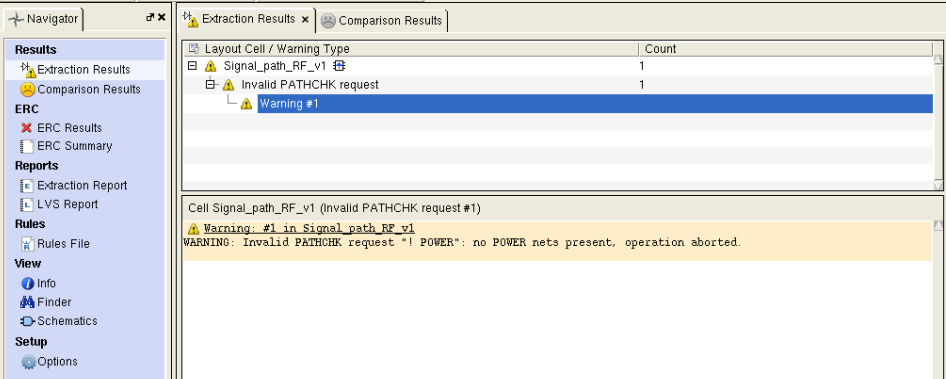Image resolution: width=946 pixels, height=379 pixels.
Task: Select the Invalid PATHCHK request row
Action: coord(557,84)
